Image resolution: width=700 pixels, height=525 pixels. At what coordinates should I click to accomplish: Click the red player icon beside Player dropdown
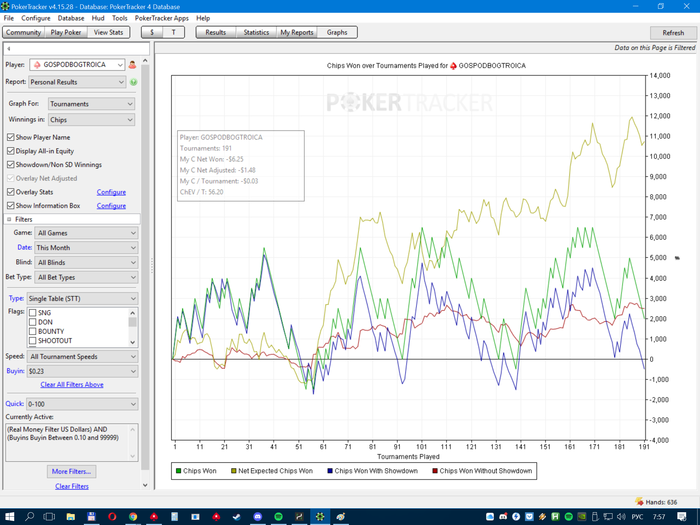click(133, 65)
